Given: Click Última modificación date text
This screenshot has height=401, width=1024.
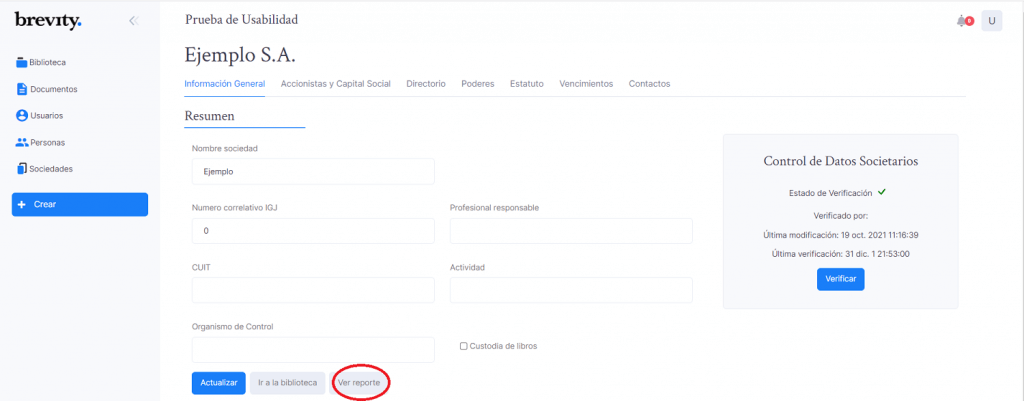Looking at the screenshot, I should click(x=841, y=234).
